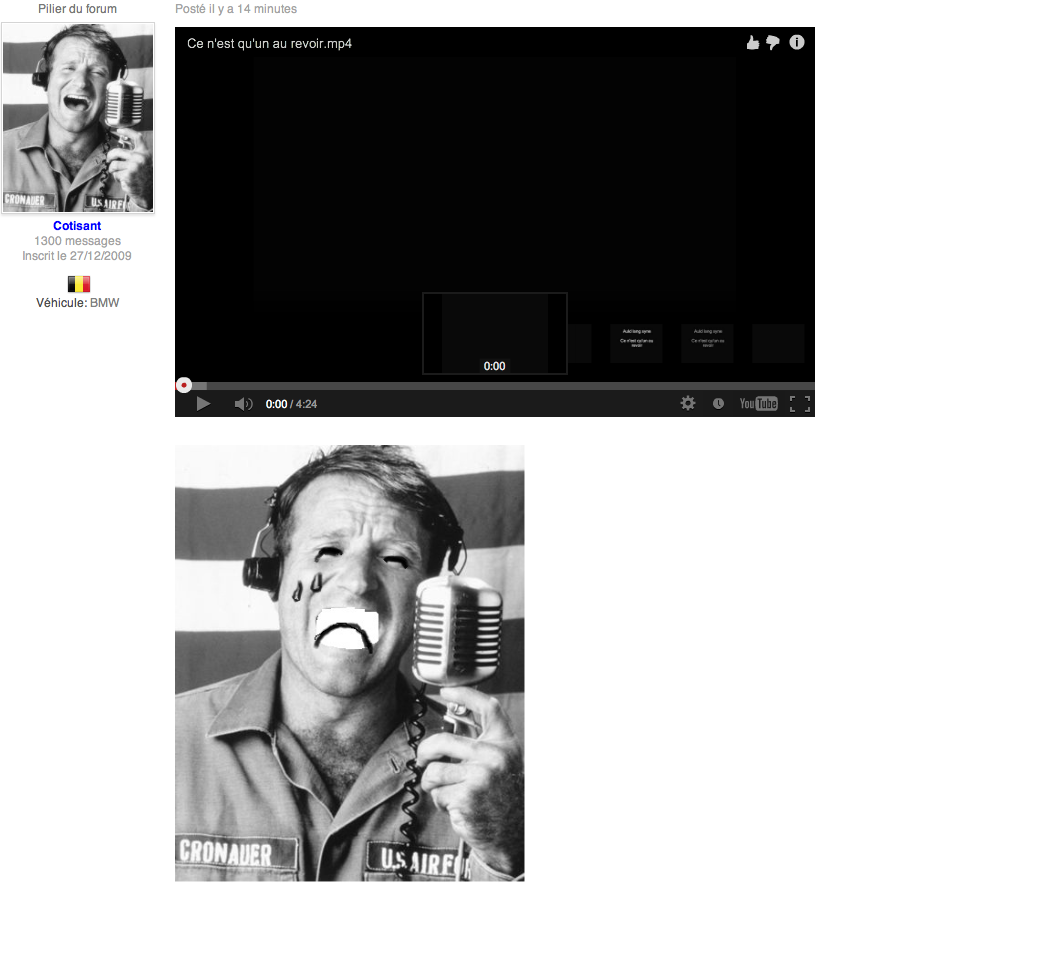The width and height of the screenshot is (1064, 973).
Task: Click the 'Véhicule: BMW' text
Action: click(77, 303)
